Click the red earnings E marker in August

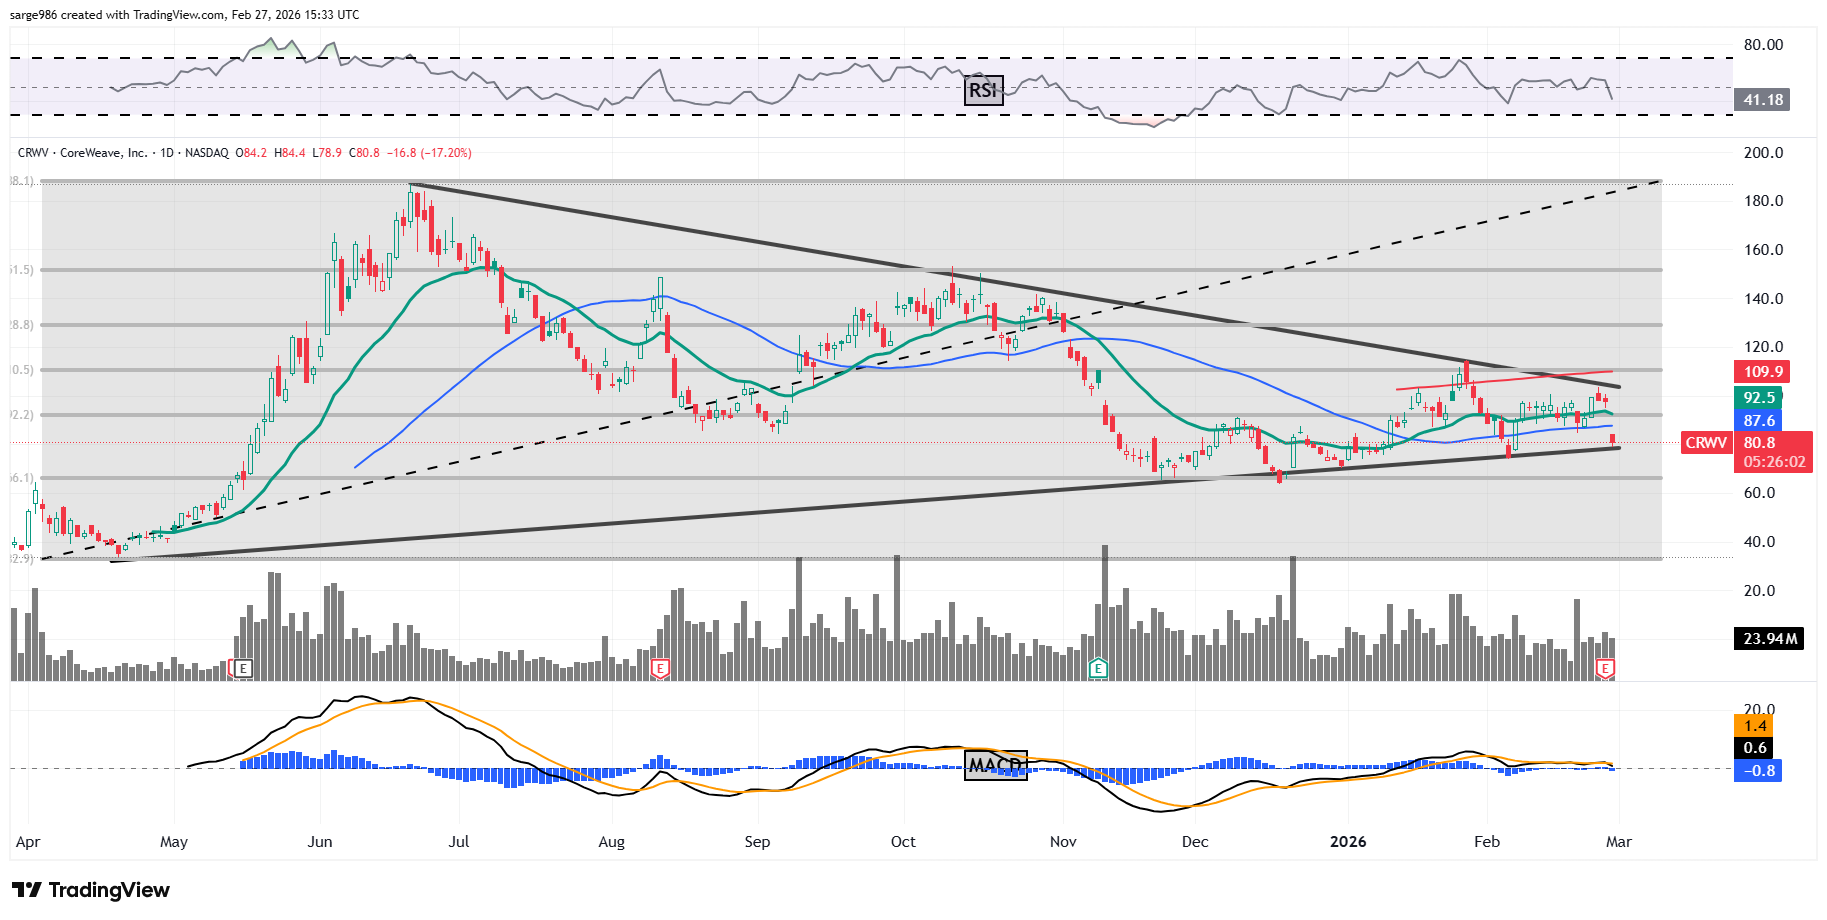[659, 668]
